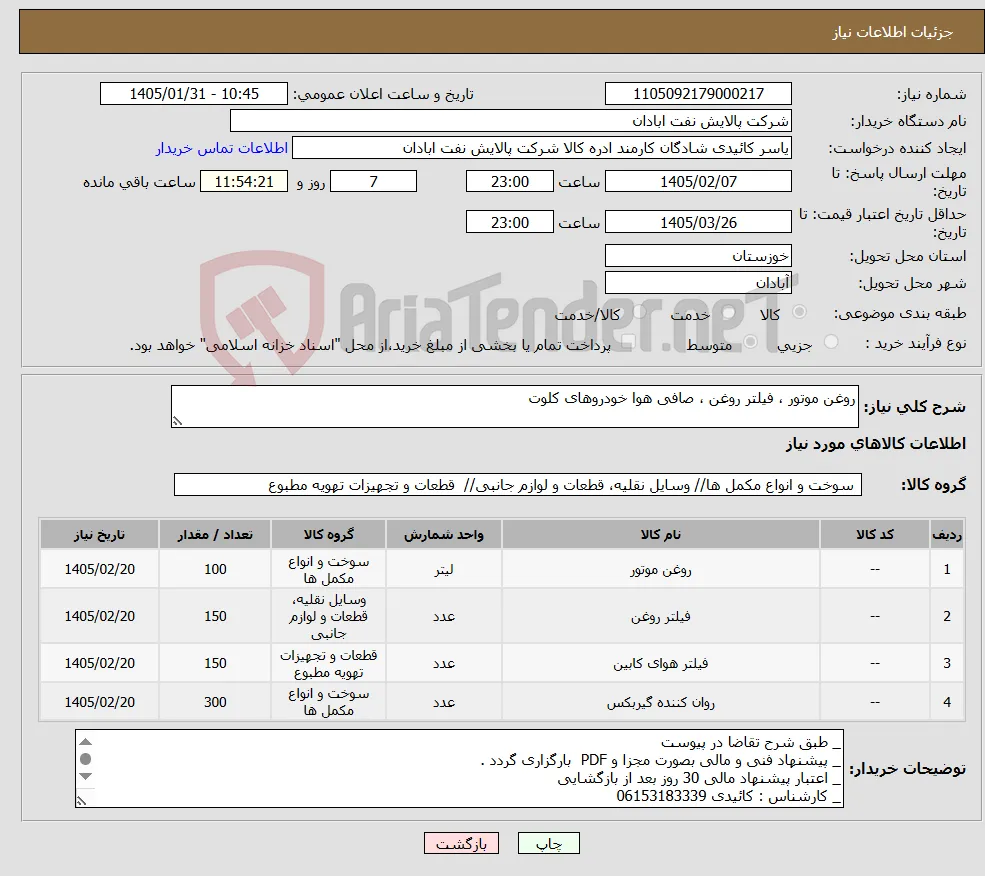Screen dimensions: 985x876
Task: Click the buyer name field شرکت پالایش نفت ابادان
Action: (x=510, y=121)
